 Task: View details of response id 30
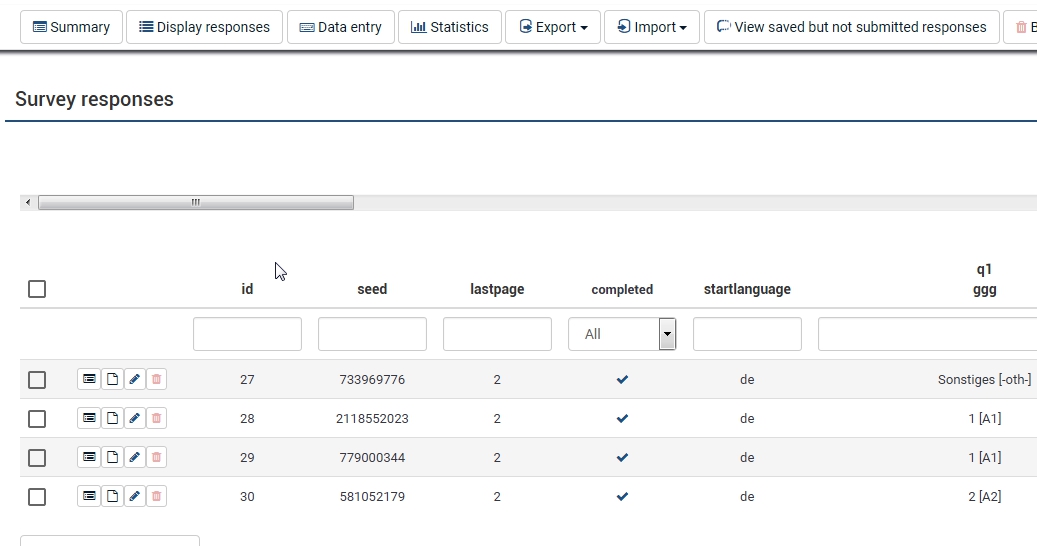click(89, 497)
